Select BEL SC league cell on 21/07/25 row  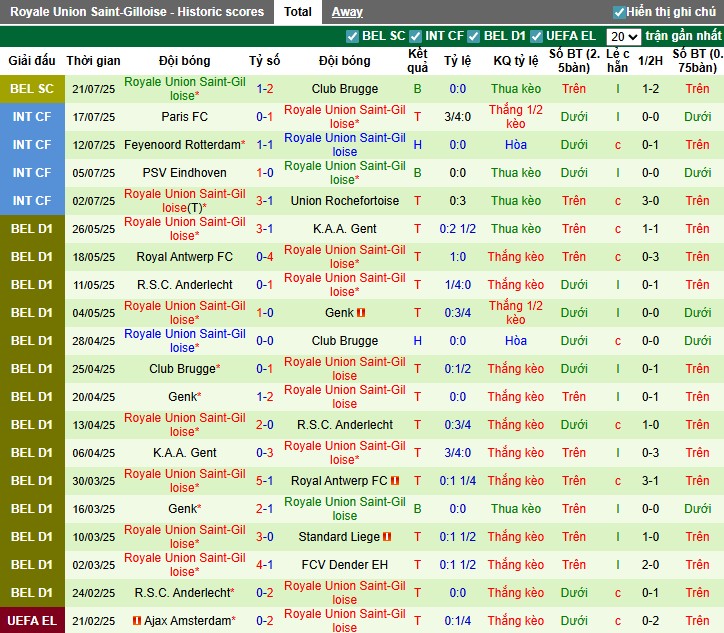coord(32,89)
